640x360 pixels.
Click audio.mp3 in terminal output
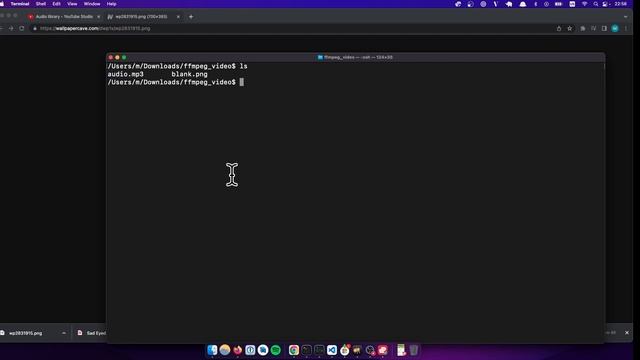tap(126, 74)
